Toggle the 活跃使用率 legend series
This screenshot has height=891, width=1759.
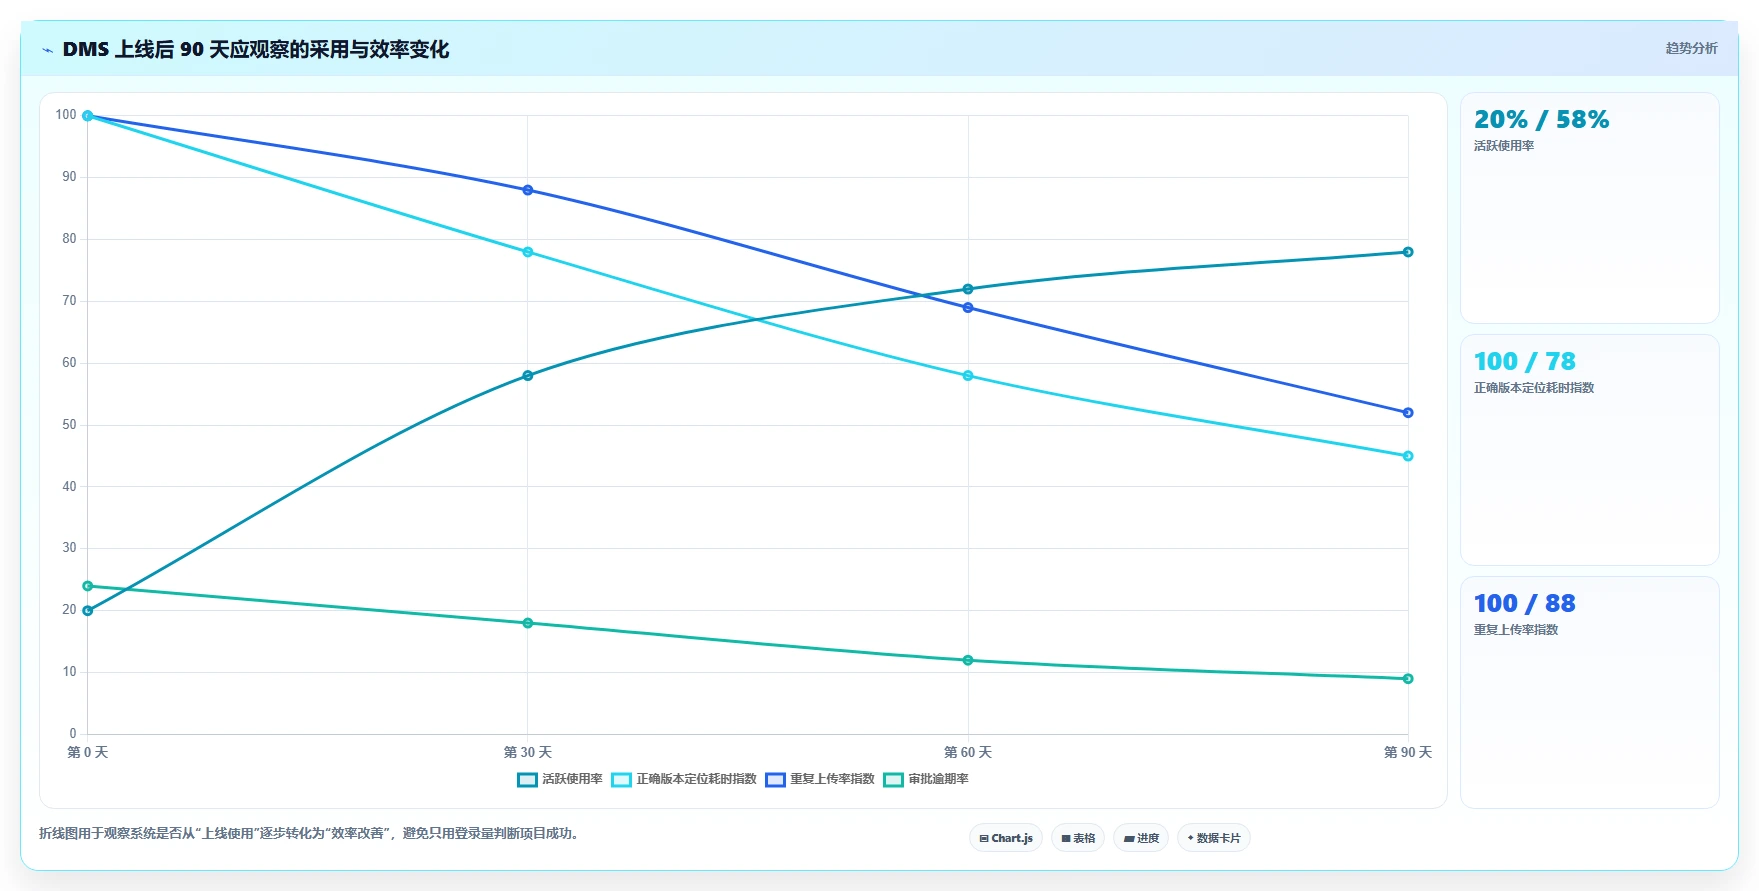pos(560,779)
